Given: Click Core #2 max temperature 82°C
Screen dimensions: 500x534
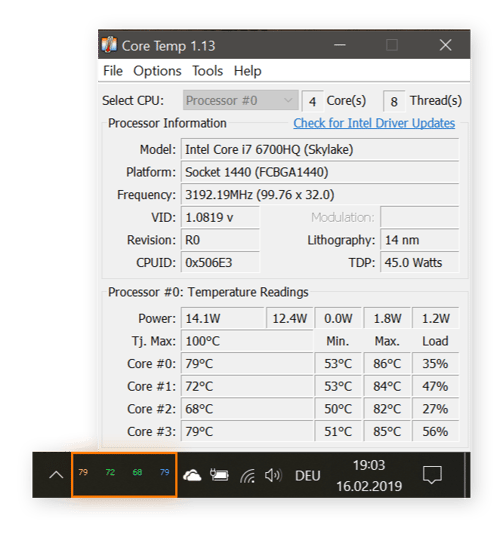Looking at the screenshot, I should click(387, 409).
